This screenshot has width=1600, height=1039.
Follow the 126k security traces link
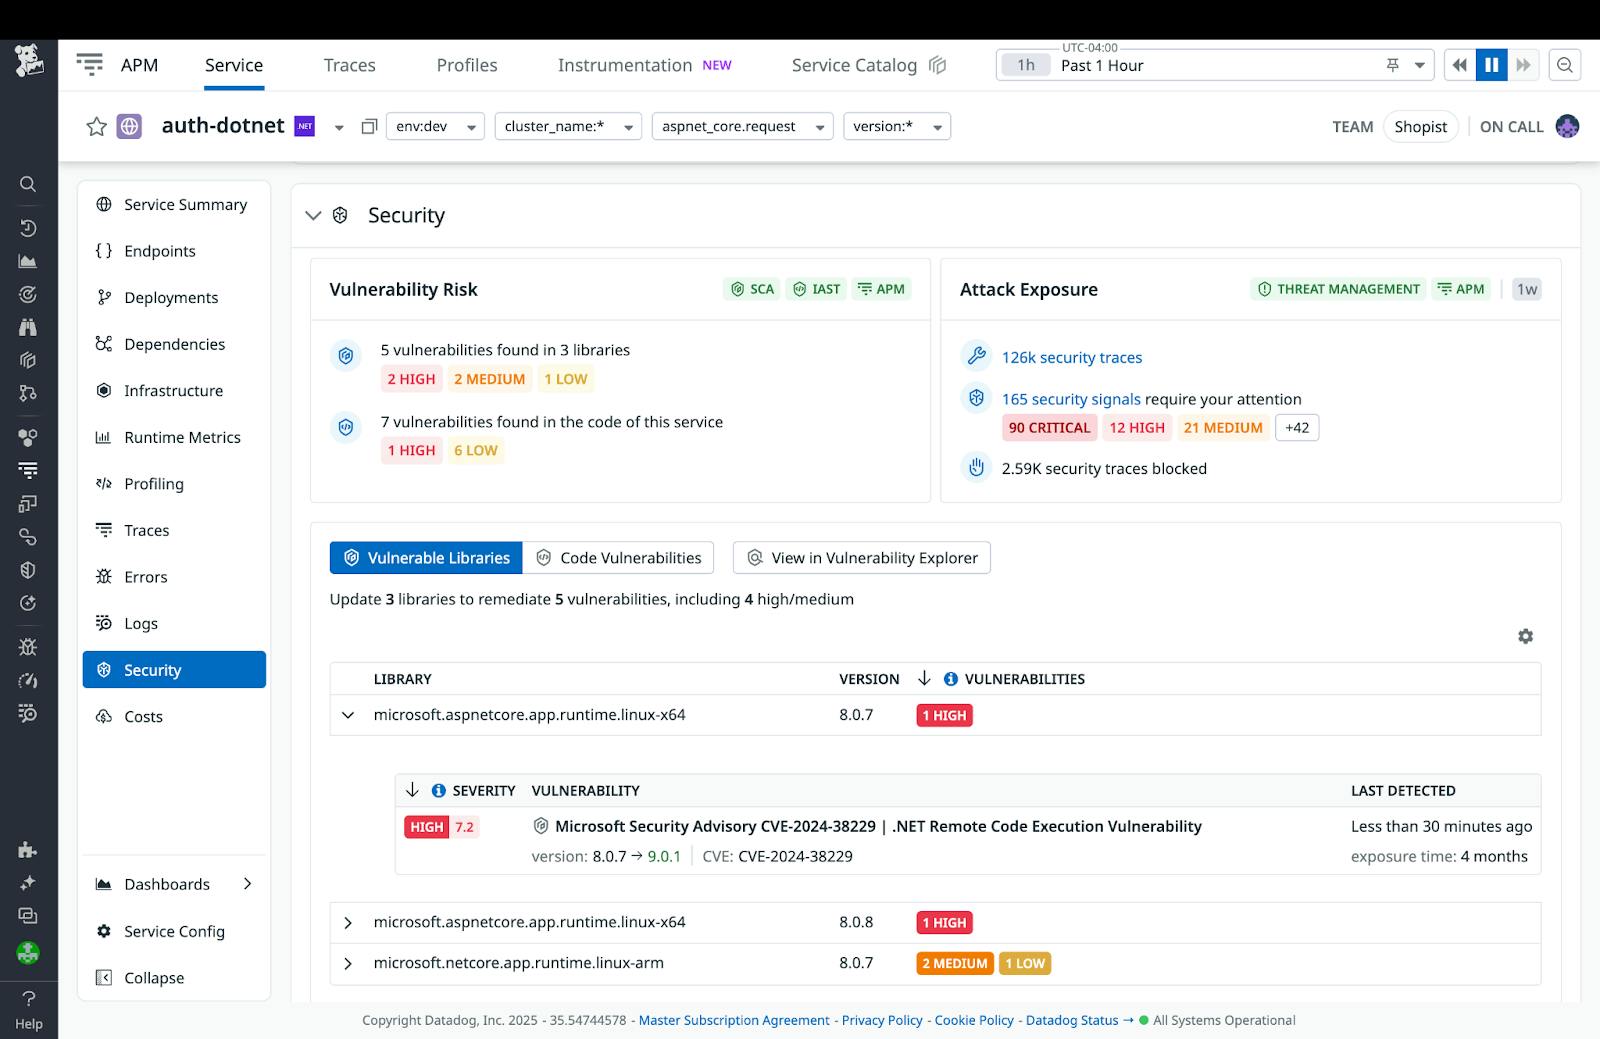tap(1071, 357)
